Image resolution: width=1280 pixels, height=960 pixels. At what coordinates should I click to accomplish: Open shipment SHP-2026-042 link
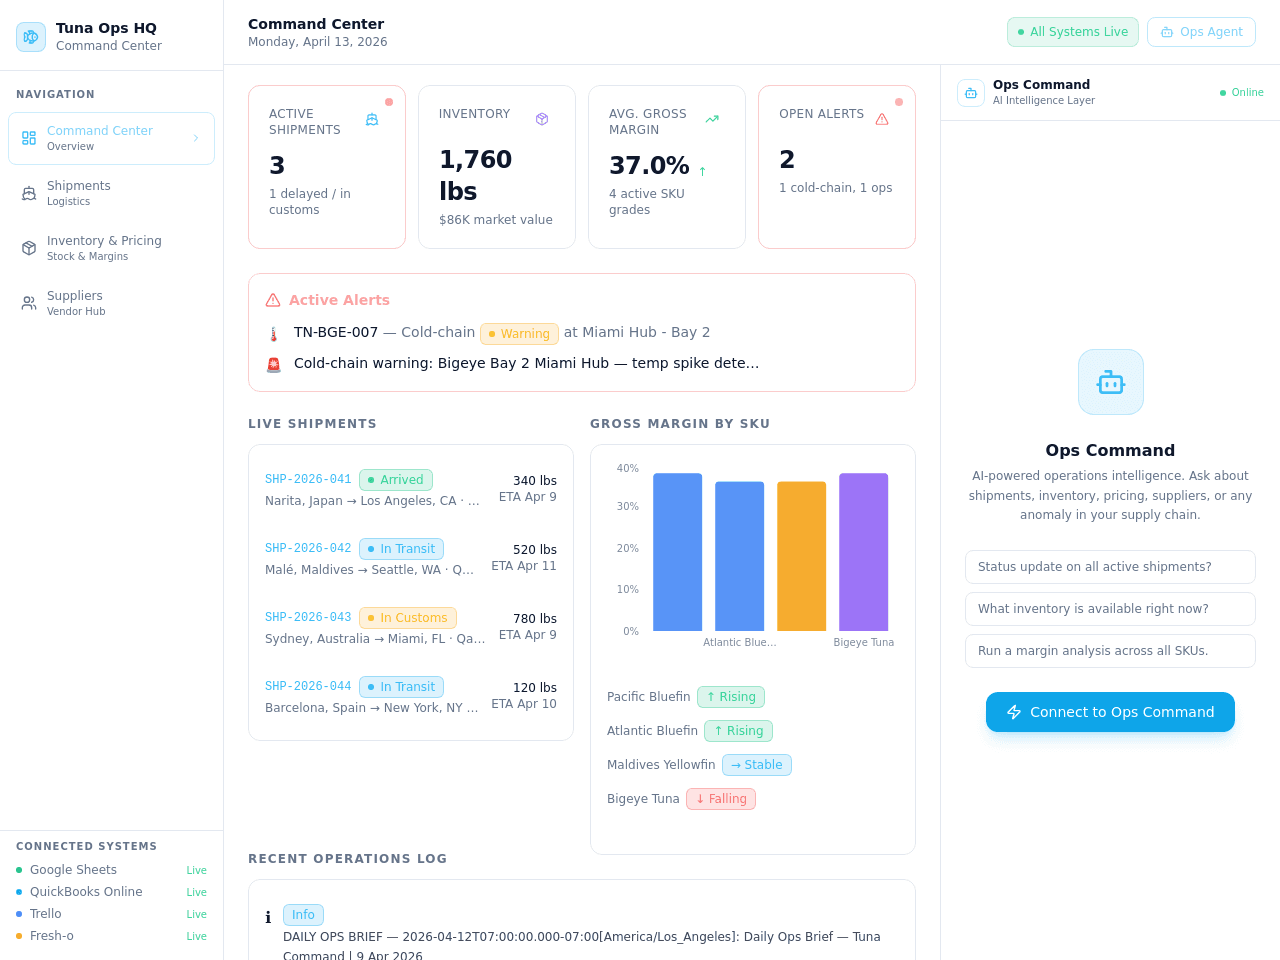point(308,549)
